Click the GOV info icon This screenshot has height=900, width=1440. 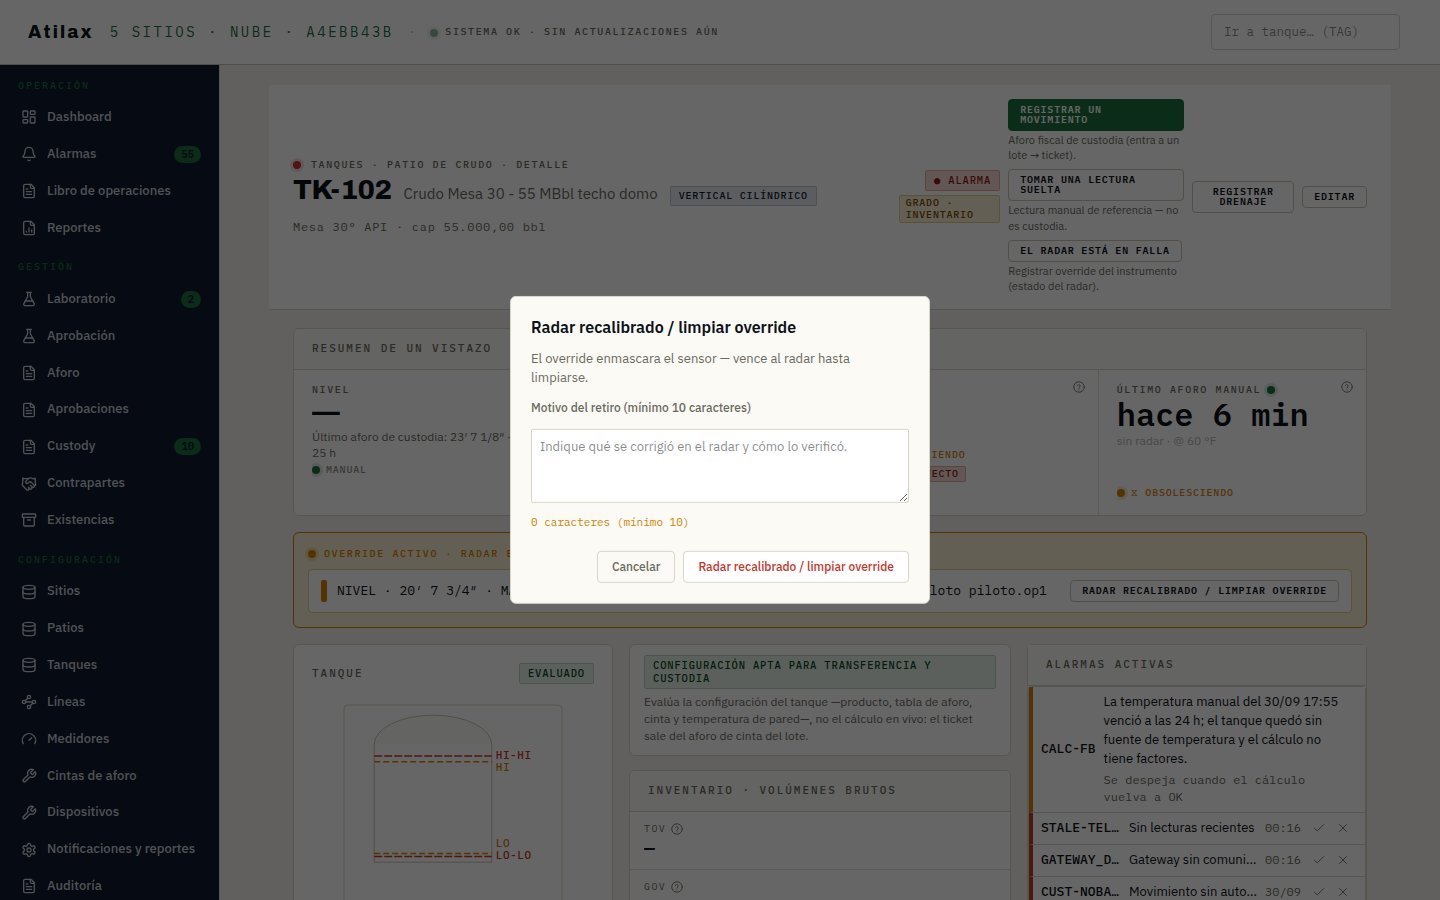pyautogui.click(x=677, y=887)
